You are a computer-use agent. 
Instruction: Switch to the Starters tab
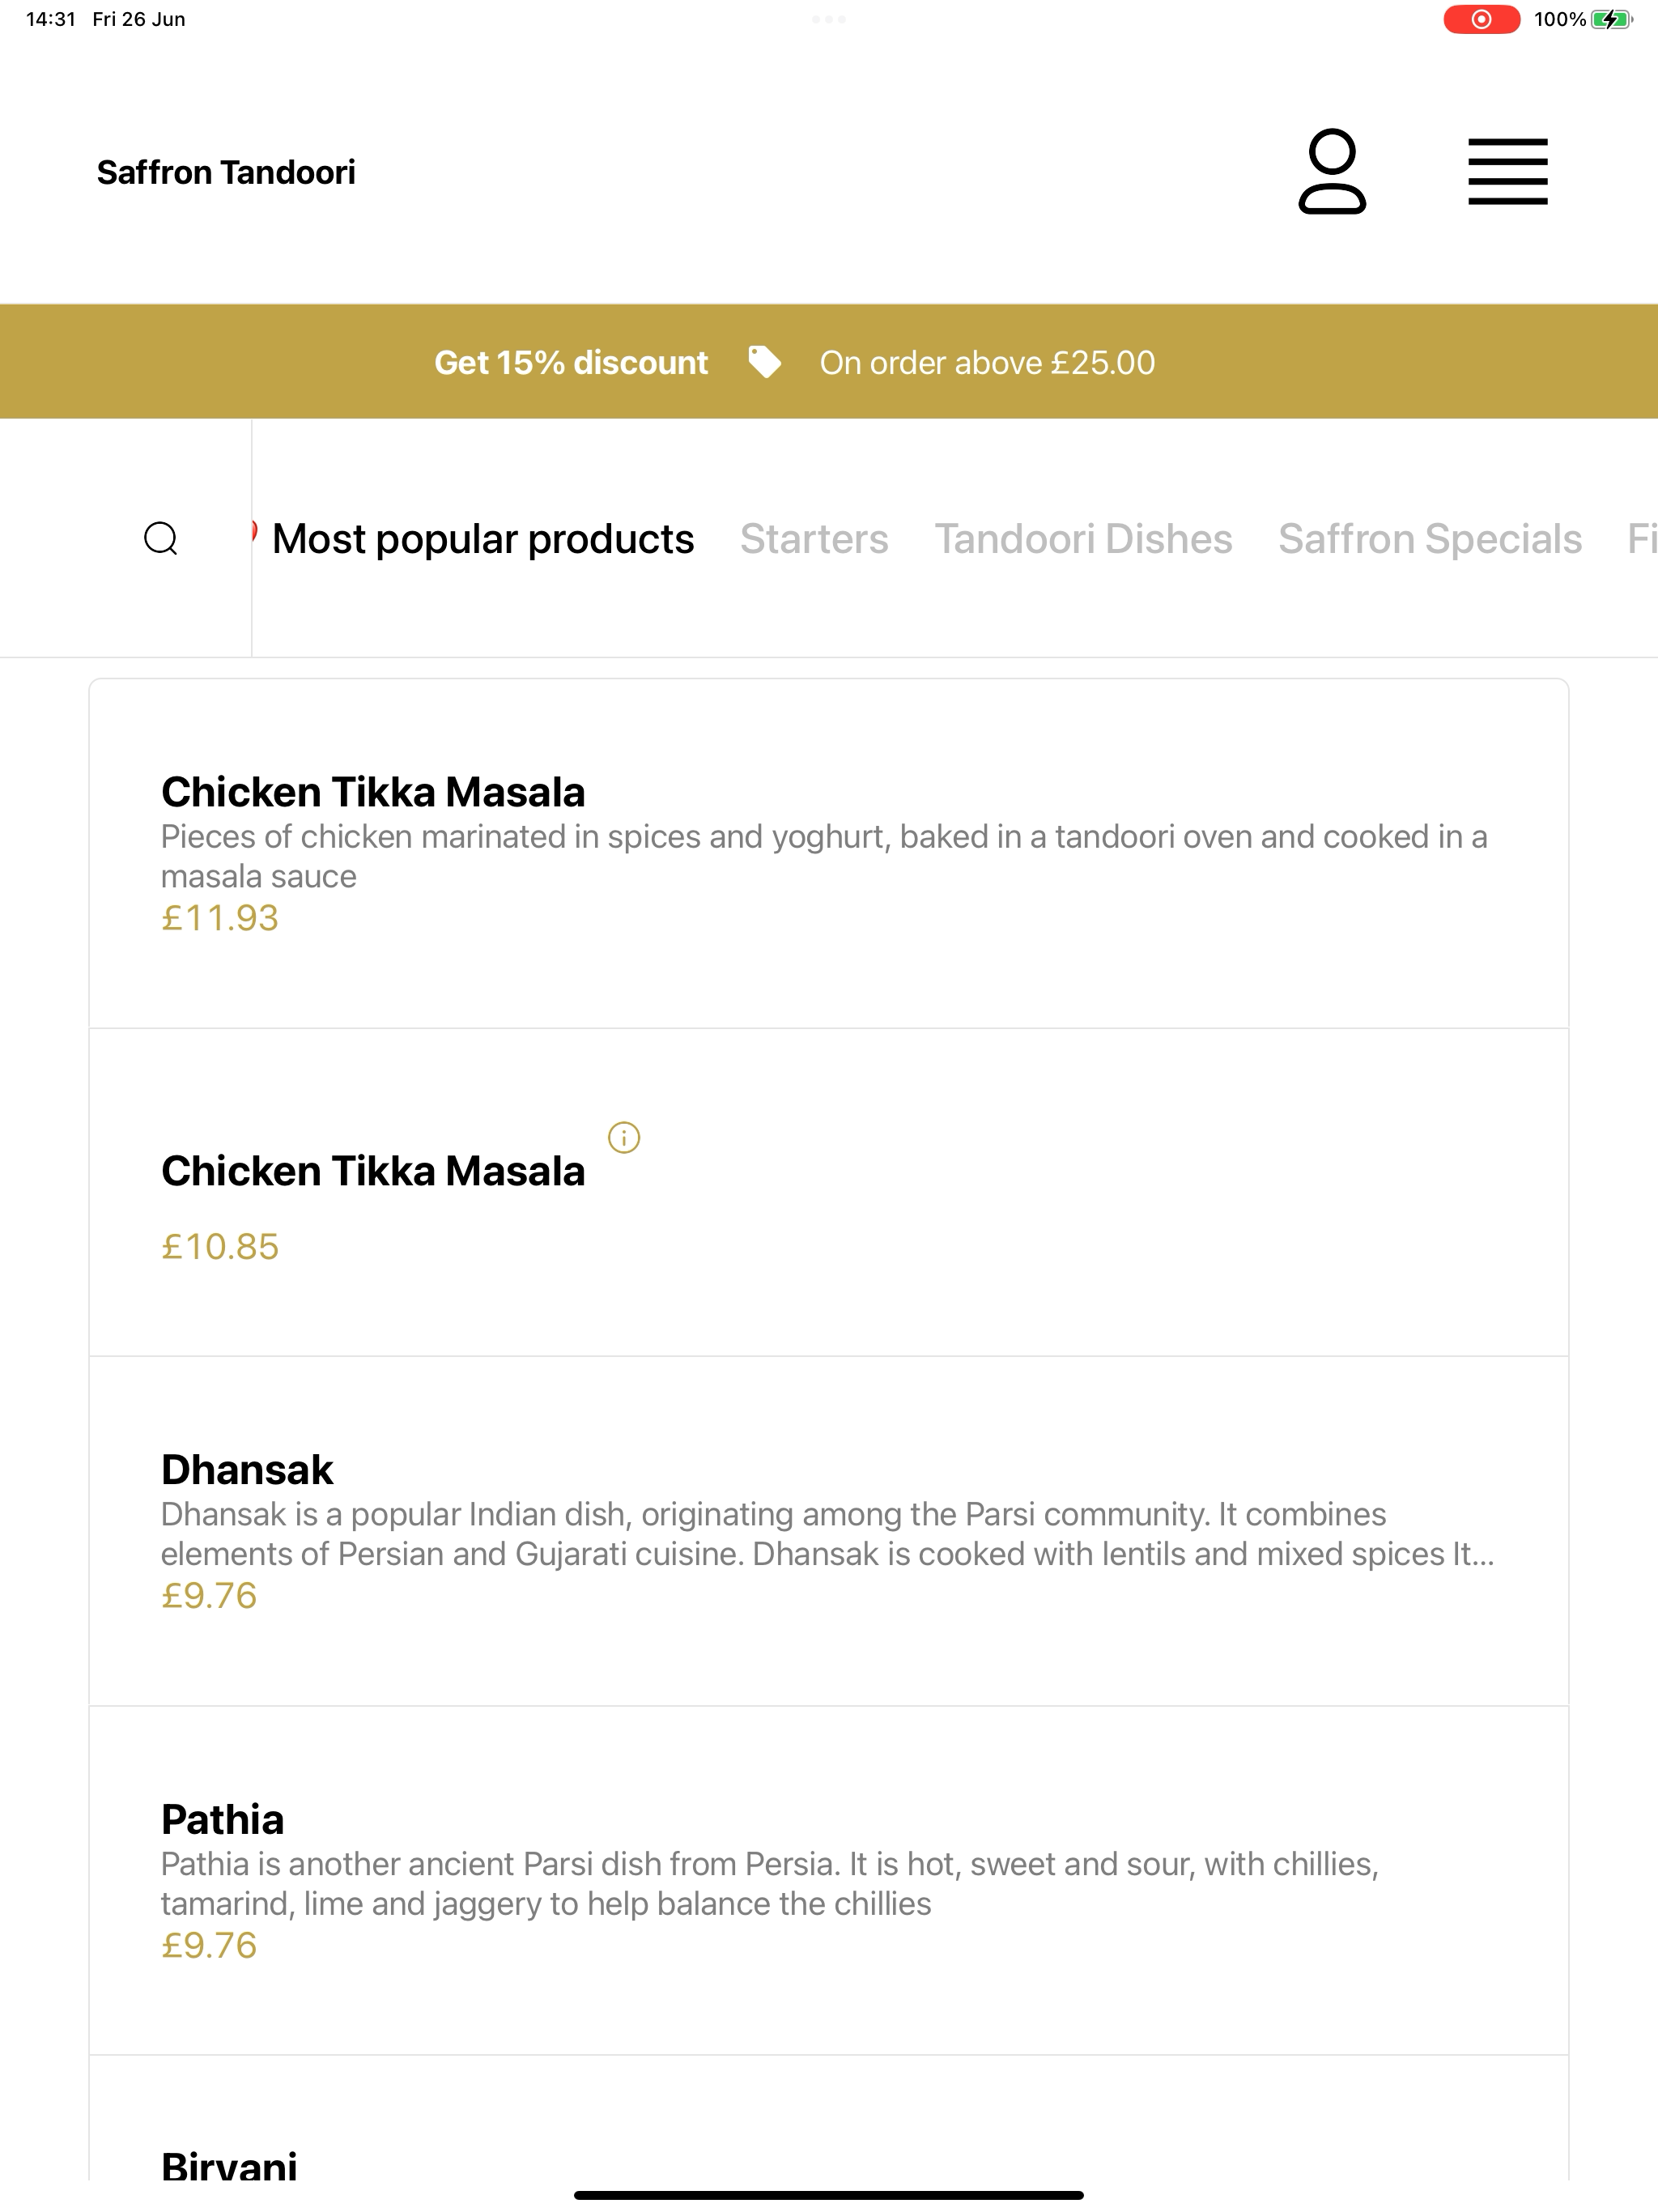coord(814,539)
